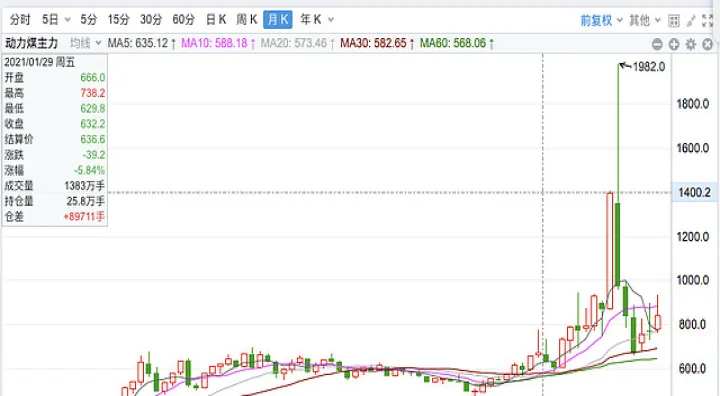Screen dimensions: 720x396
Task: Click the 1200.0 price axis label
Action: [693, 237]
